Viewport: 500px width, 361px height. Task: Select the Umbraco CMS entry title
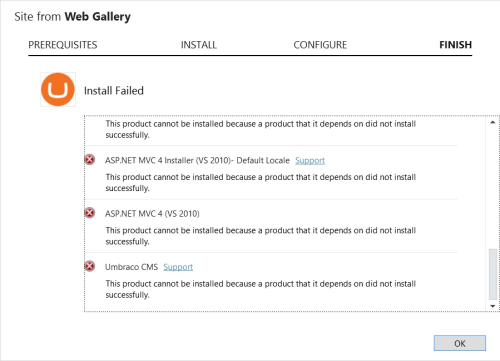[131, 267]
